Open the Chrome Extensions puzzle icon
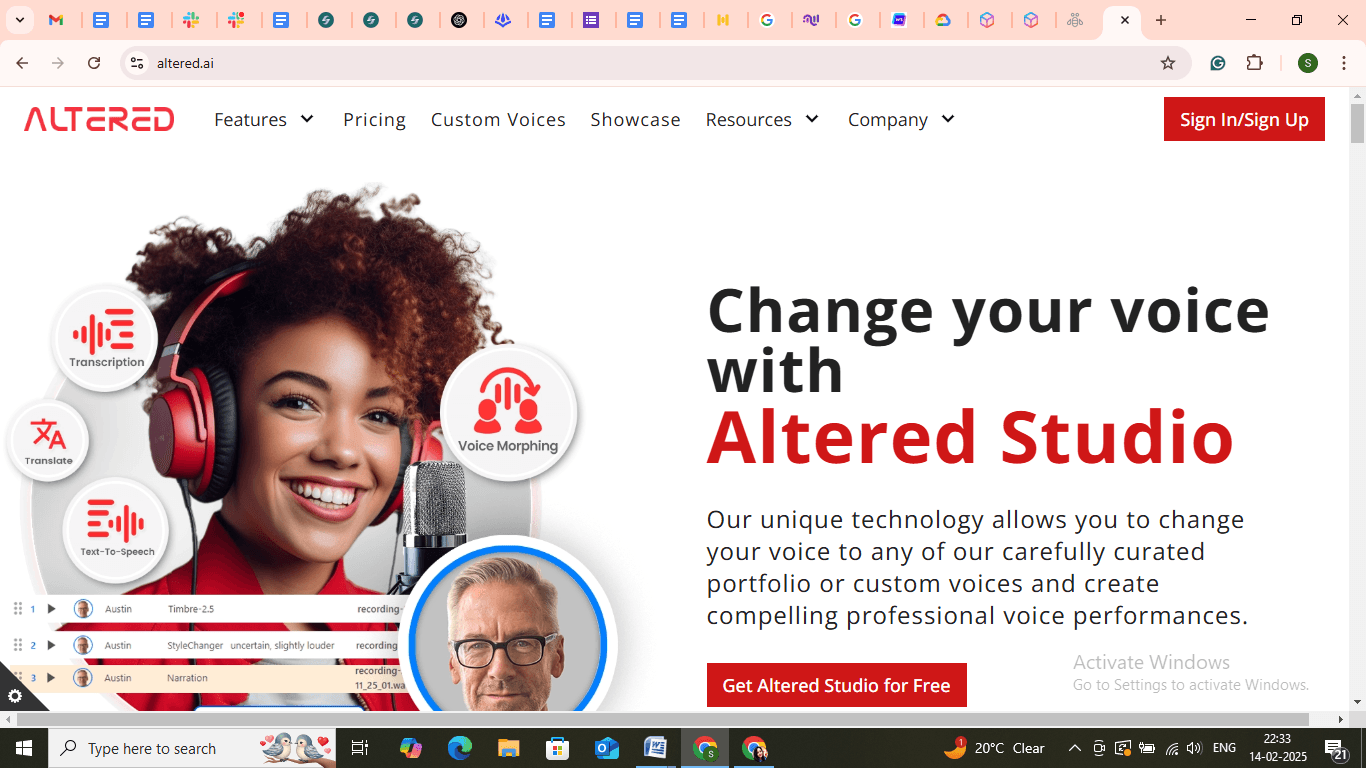Image resolution: width=1366 pixels, height=768 pixels. [x=1254, y=63]
